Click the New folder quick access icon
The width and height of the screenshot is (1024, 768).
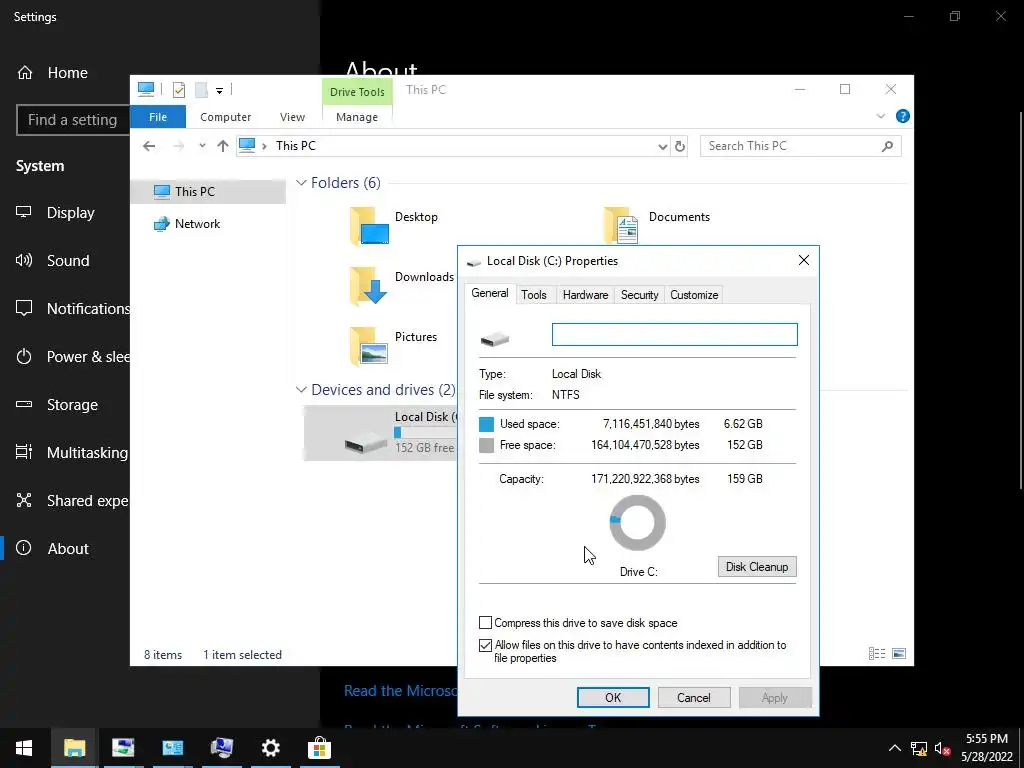[x=201, y=89]
